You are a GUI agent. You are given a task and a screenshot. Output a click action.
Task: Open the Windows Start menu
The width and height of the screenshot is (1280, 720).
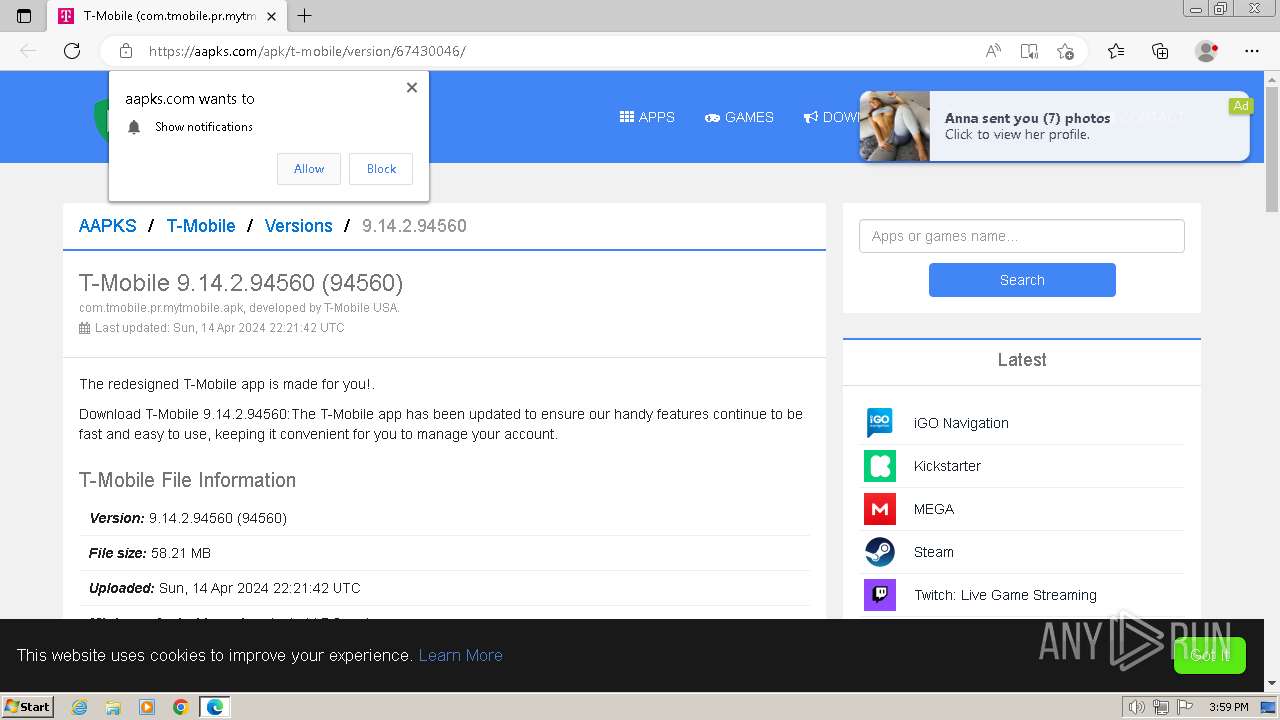27,706
